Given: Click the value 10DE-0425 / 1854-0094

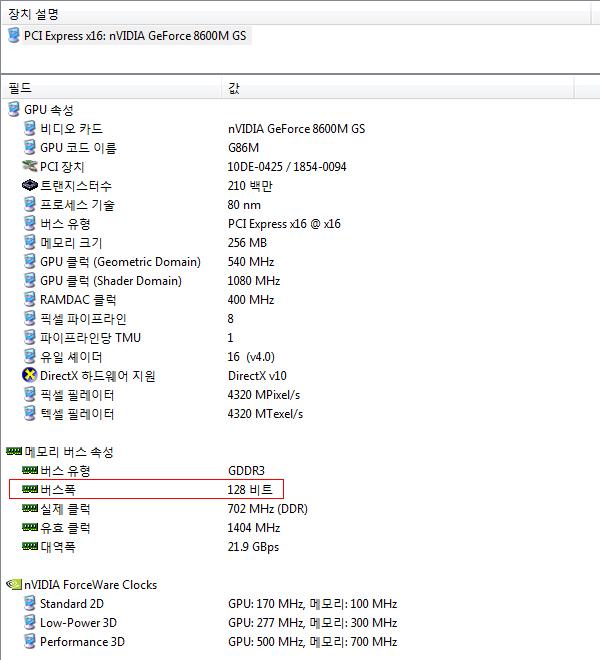Looking at the screenshot, I should [x=287, y=167].
